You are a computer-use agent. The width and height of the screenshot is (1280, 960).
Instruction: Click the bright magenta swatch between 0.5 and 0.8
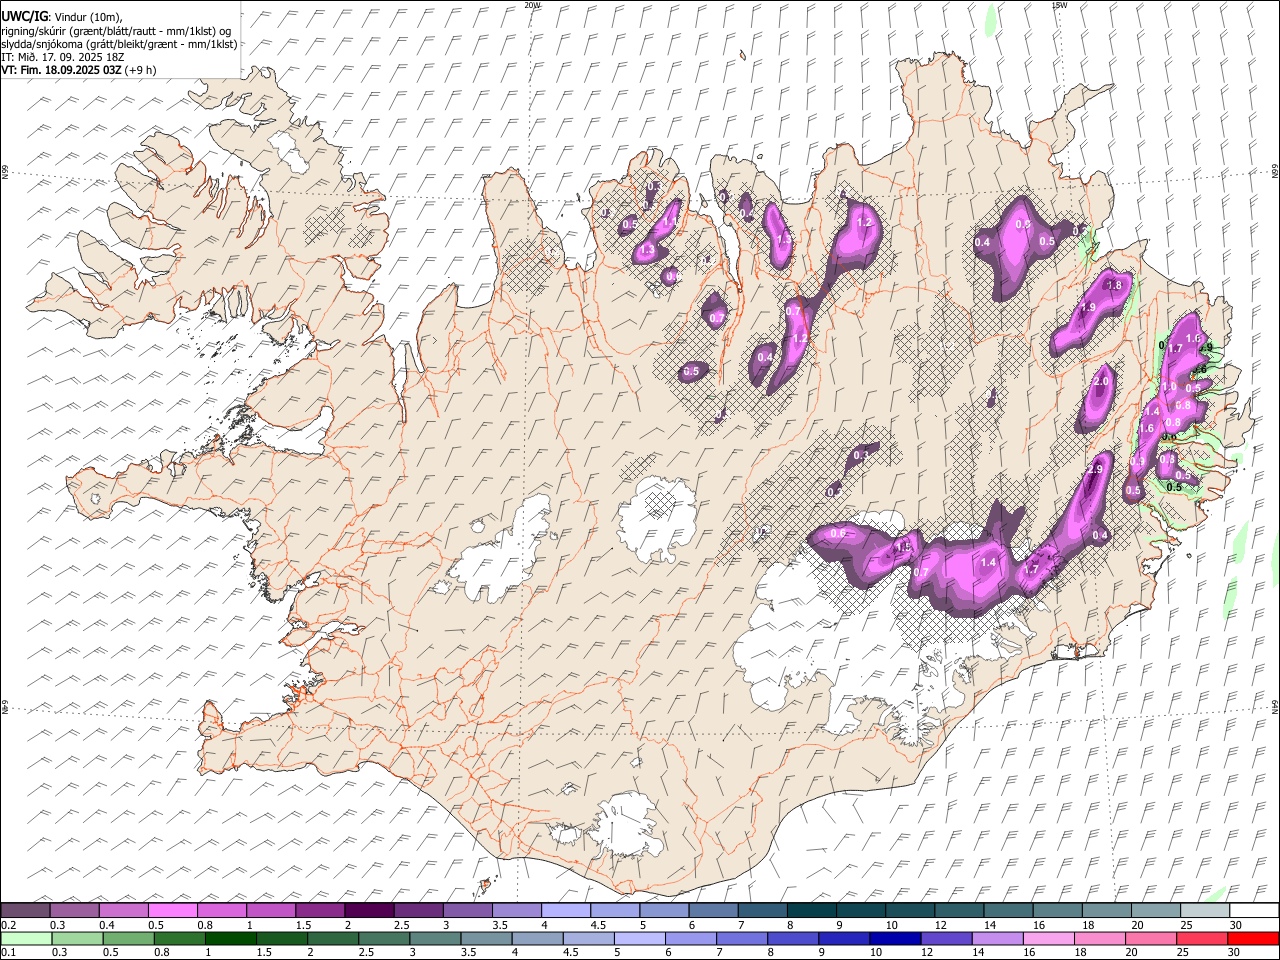(x=173, y=911)
